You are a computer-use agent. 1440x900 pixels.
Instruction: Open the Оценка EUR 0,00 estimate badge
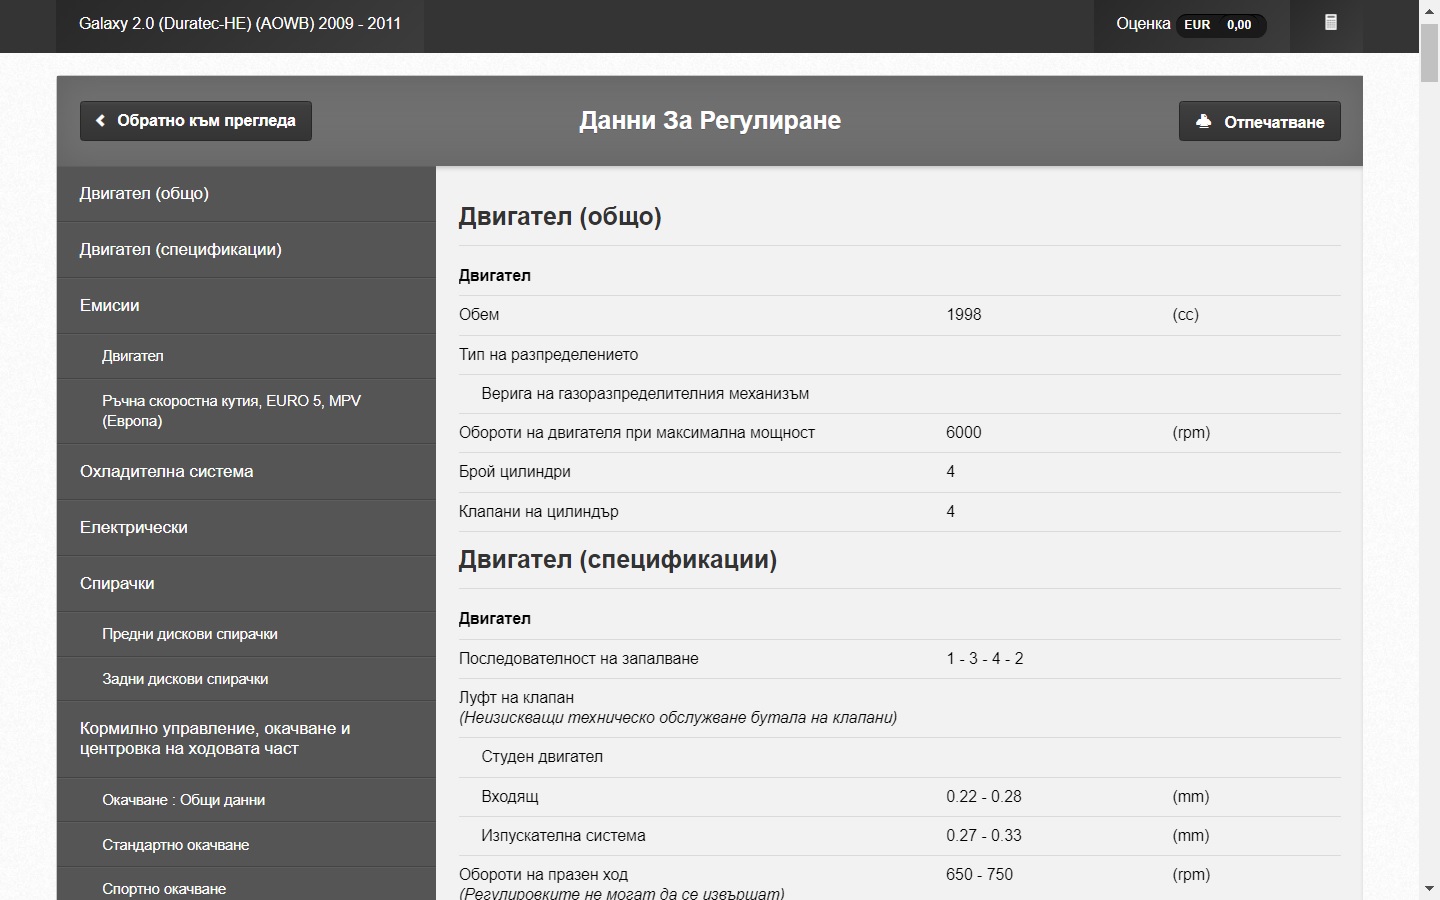[x=1190, y=25]
